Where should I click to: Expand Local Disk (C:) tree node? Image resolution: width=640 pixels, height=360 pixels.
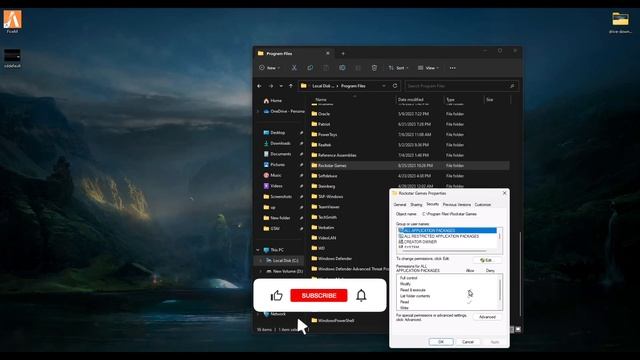pos(261,260)
